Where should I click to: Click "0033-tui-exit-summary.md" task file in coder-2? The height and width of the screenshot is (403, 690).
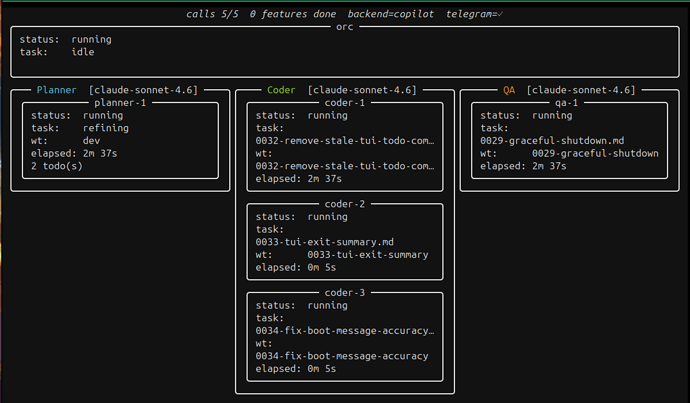pyautogui.click(x=325, y=242)
